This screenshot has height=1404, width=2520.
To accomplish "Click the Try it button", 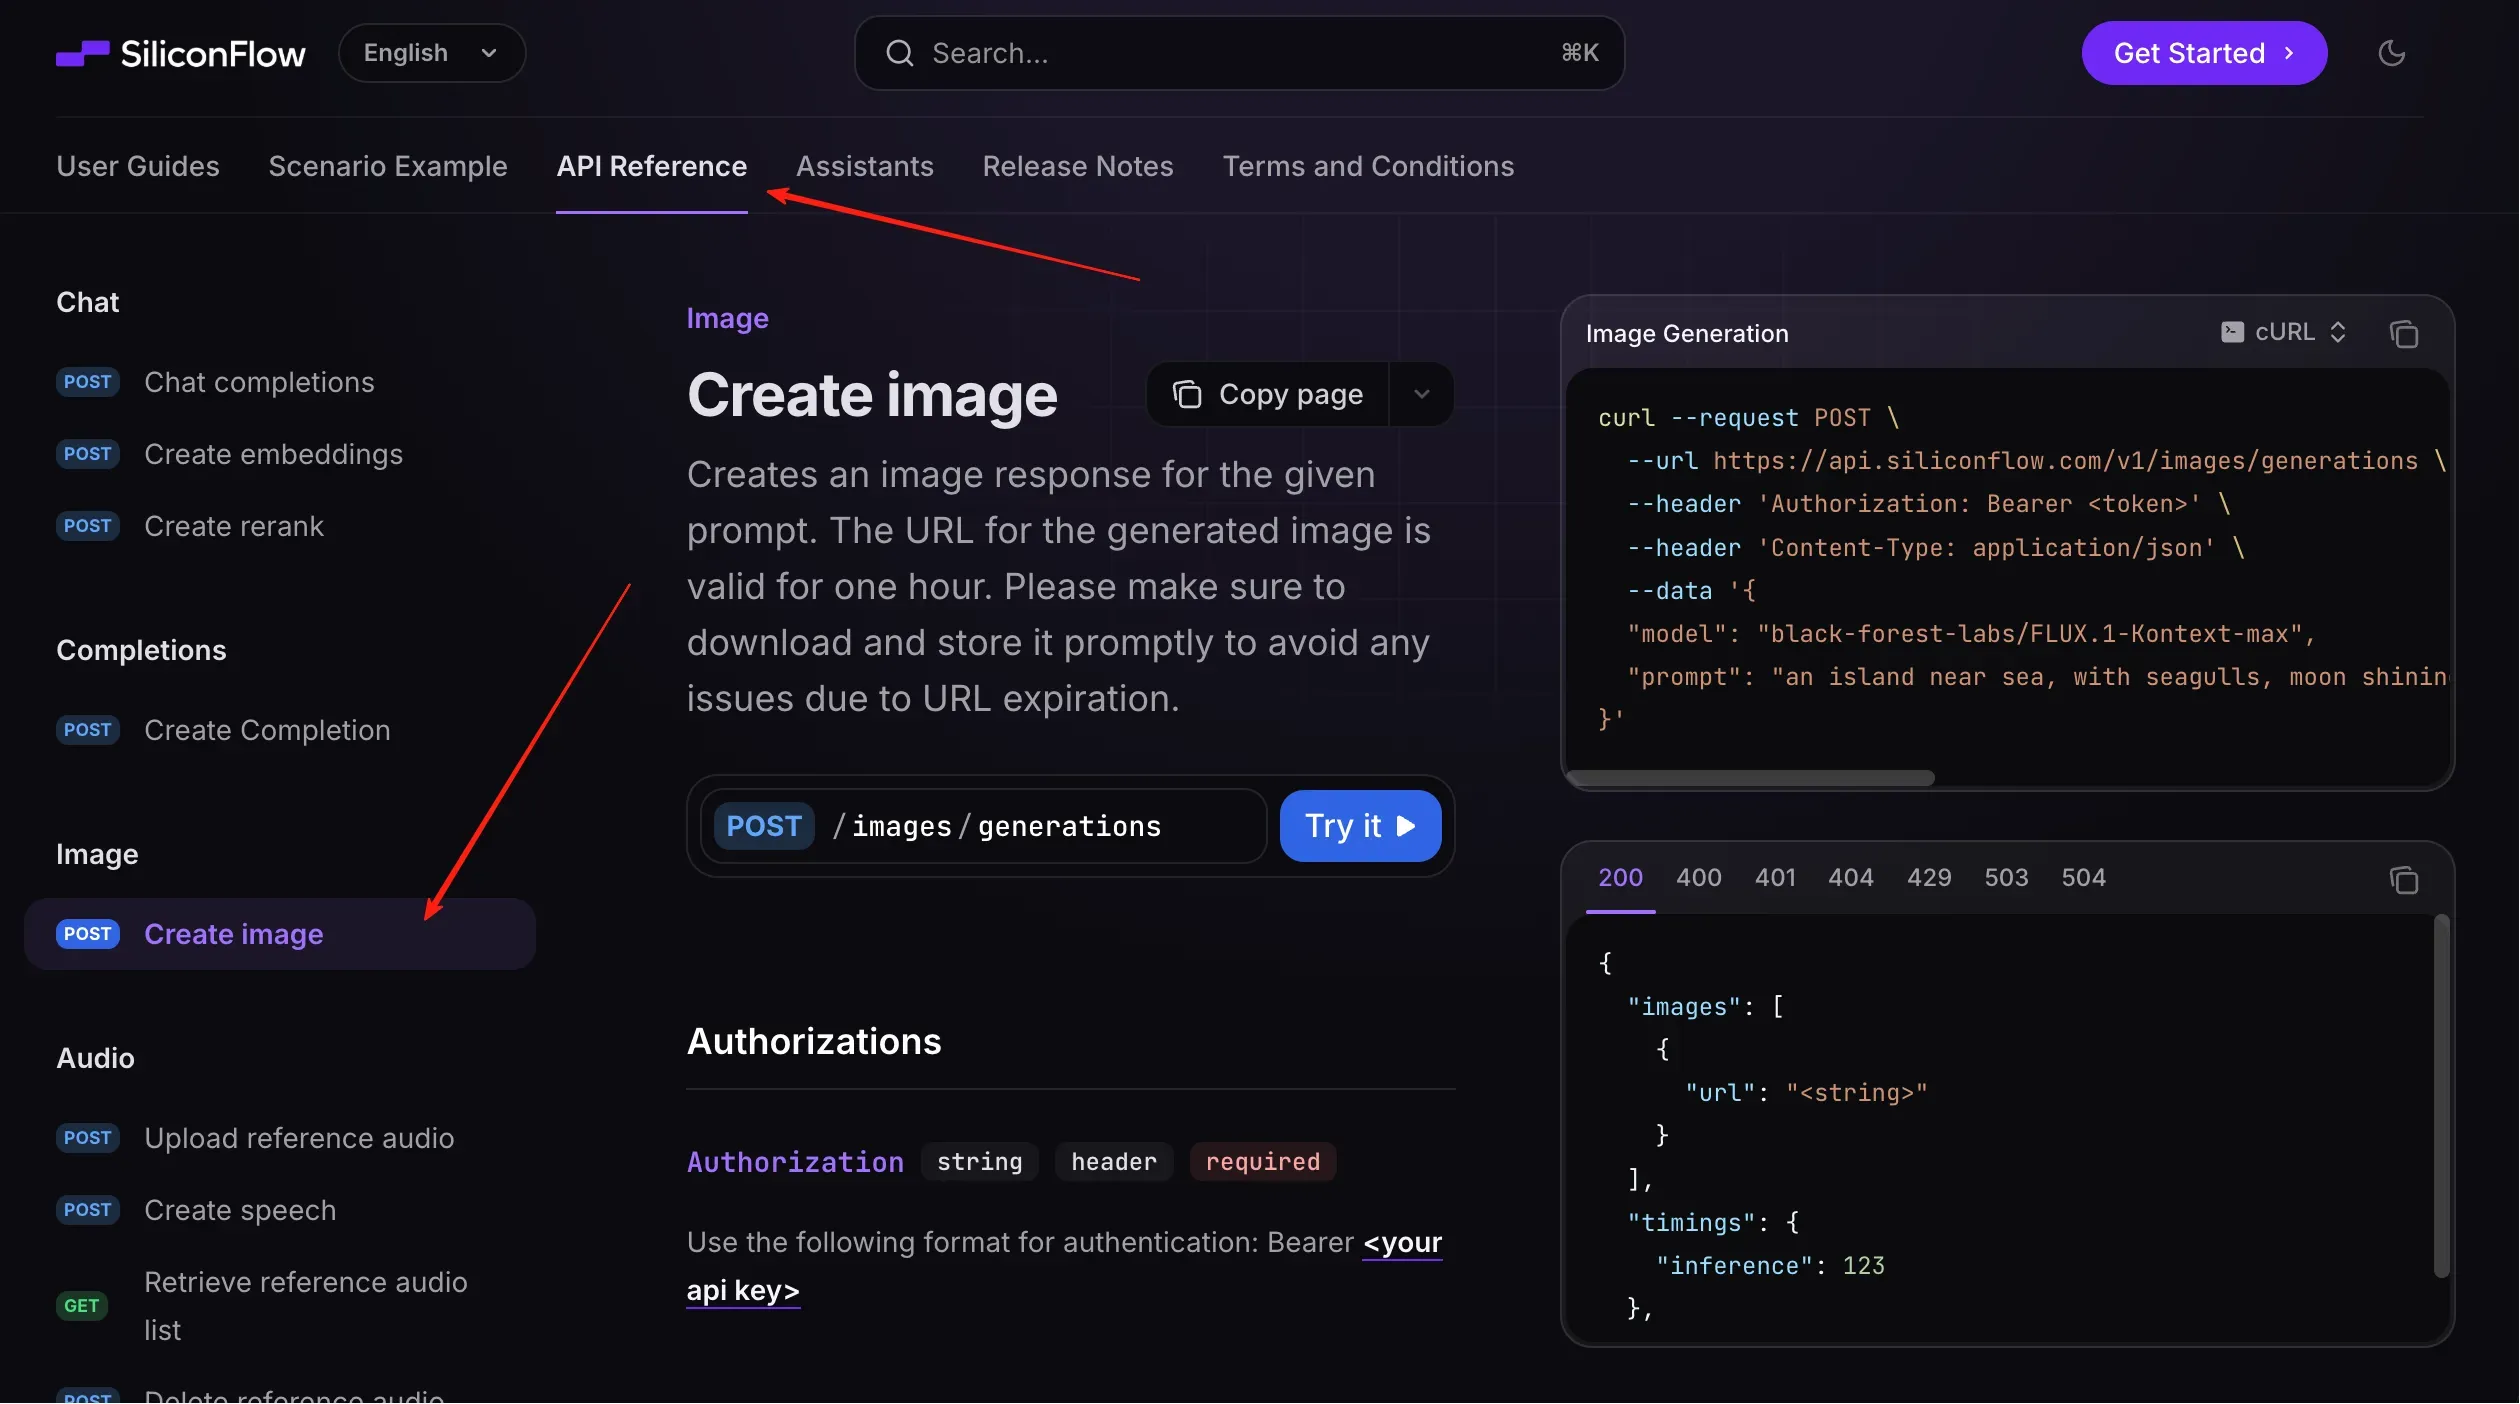I will 1360,826.
